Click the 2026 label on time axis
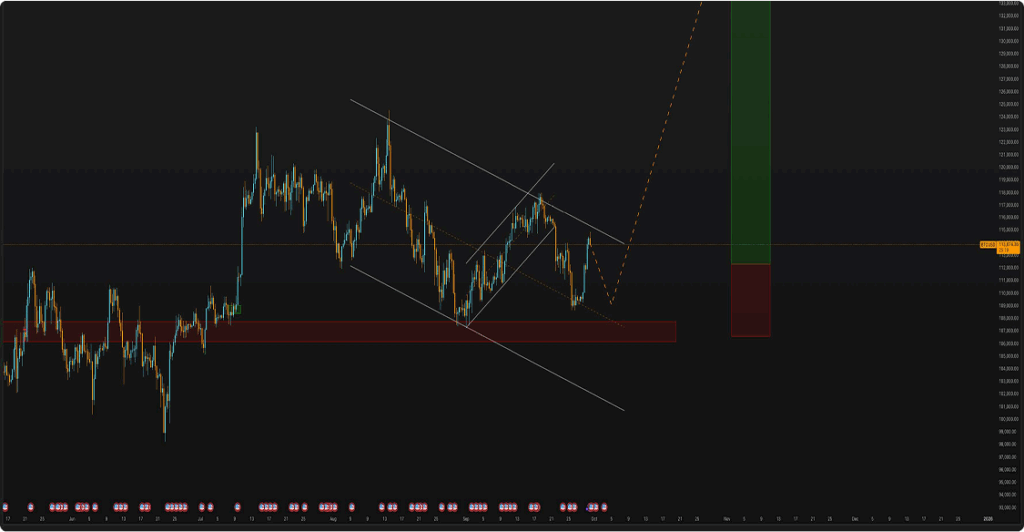Image resolution: width=1024 pixels, height=532 pixels. pyautogui.click(x=988, y=520)
